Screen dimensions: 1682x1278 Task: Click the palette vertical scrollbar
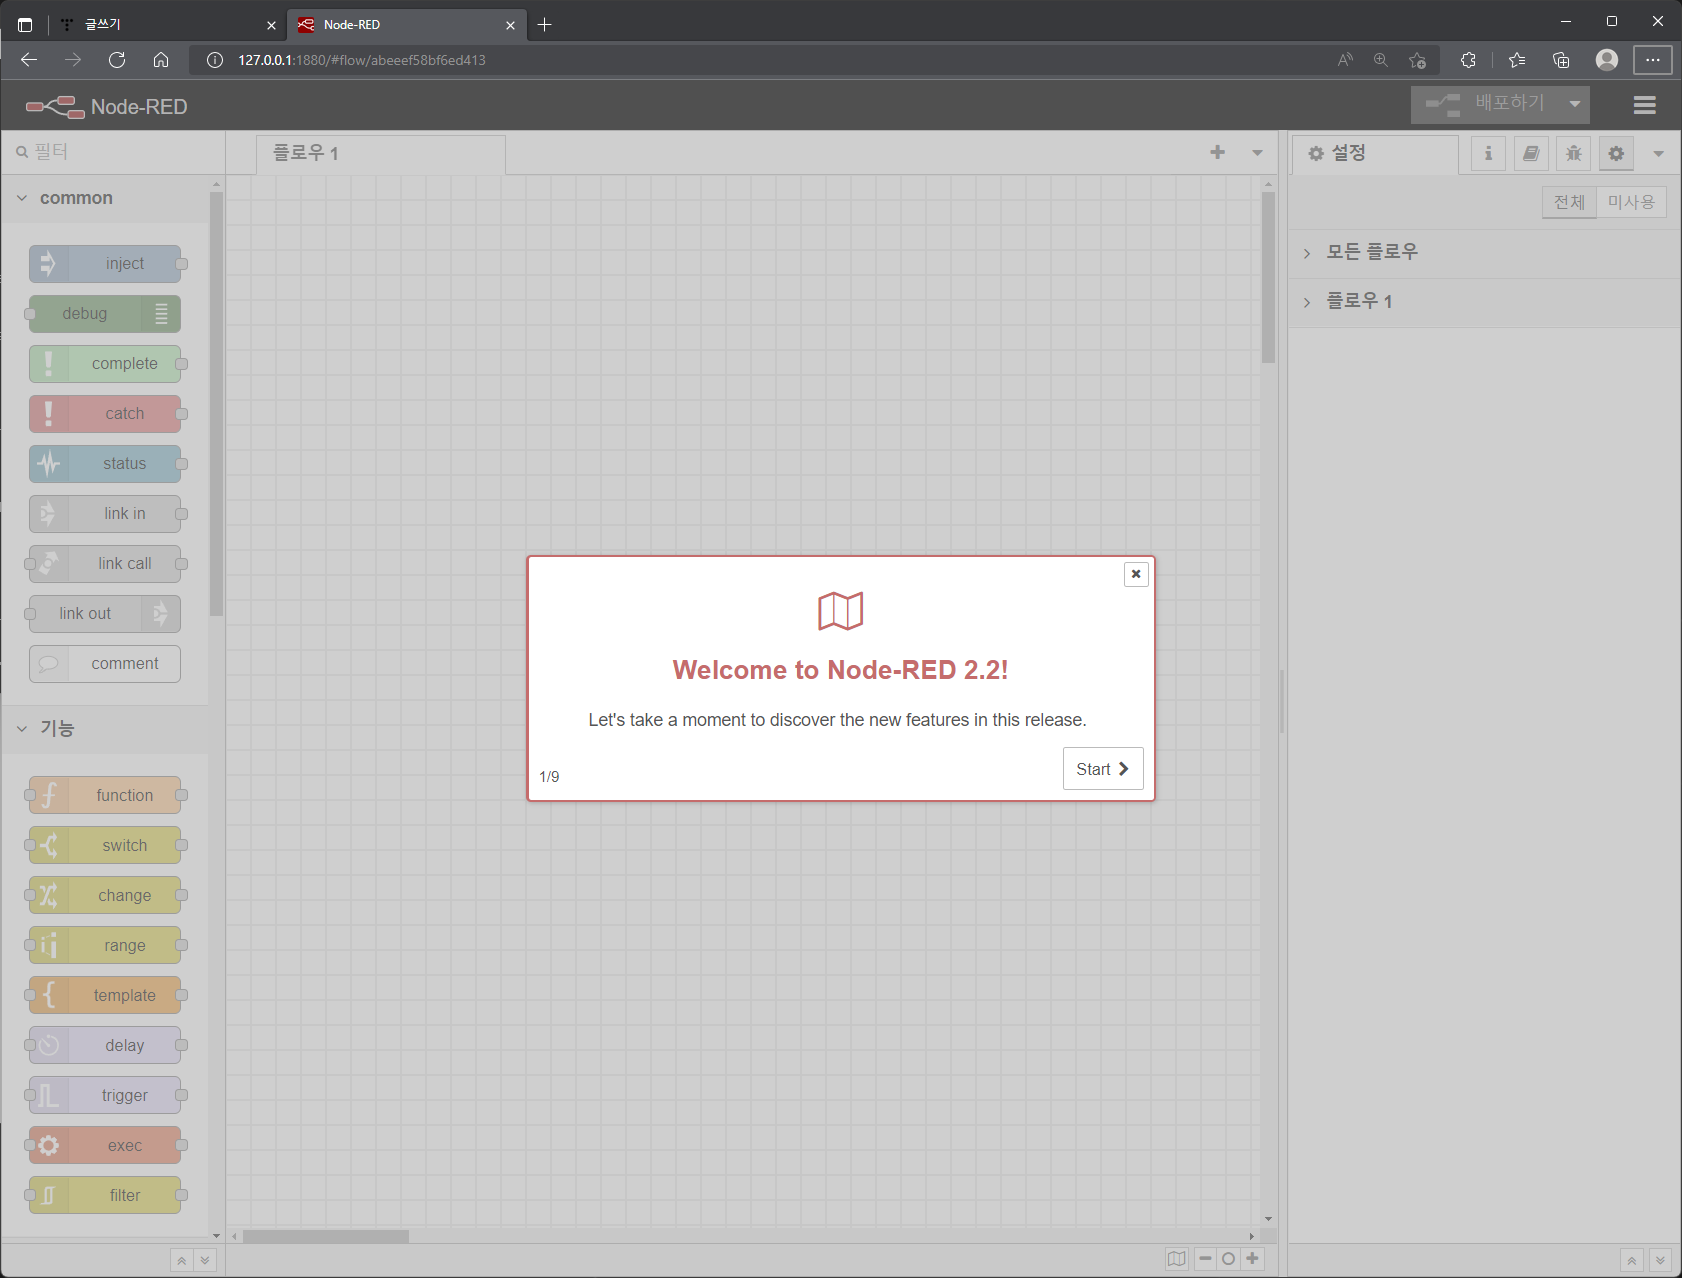216,403
